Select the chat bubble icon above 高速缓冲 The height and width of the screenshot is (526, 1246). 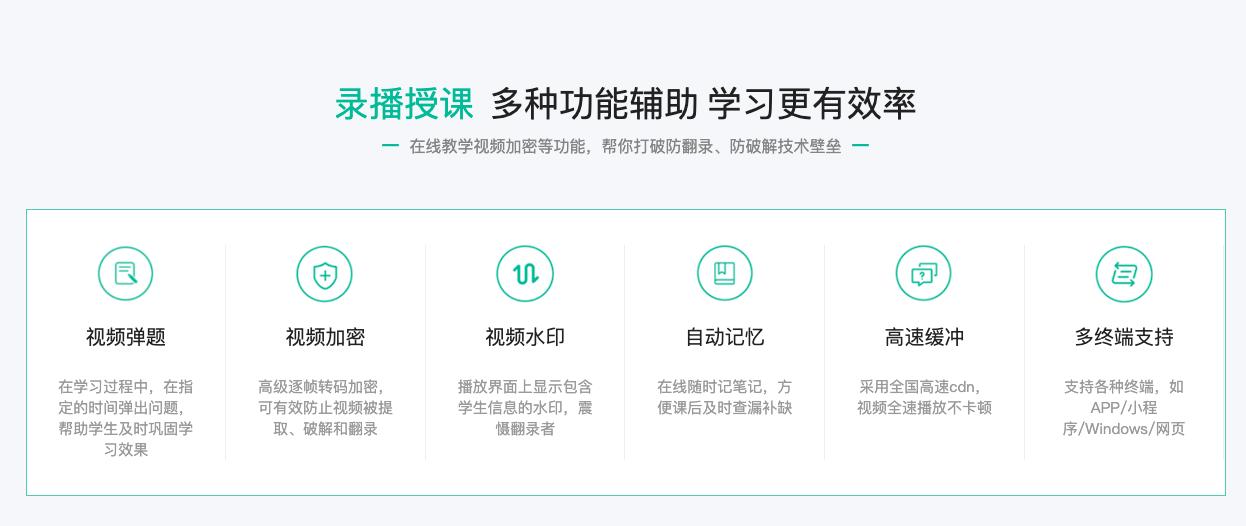(923, 273)
